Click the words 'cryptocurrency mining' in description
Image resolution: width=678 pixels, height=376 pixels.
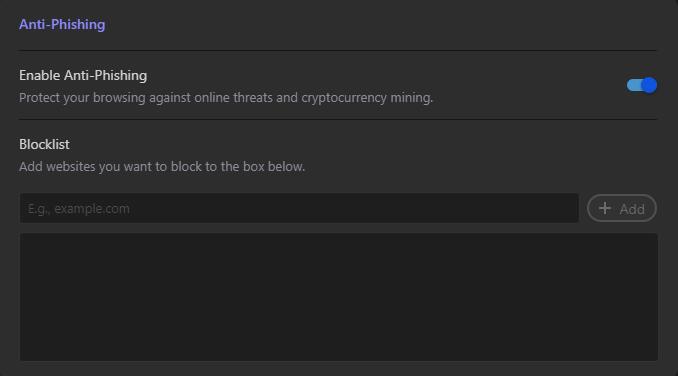click(x=366, y=98)
